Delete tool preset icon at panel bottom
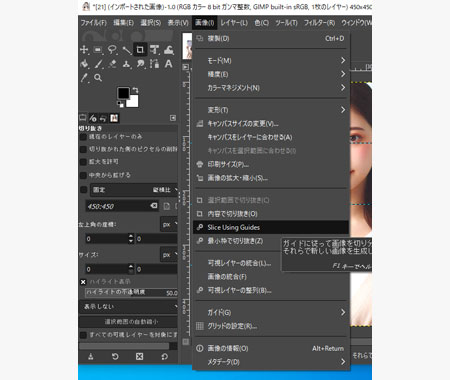 coord(140,357)
